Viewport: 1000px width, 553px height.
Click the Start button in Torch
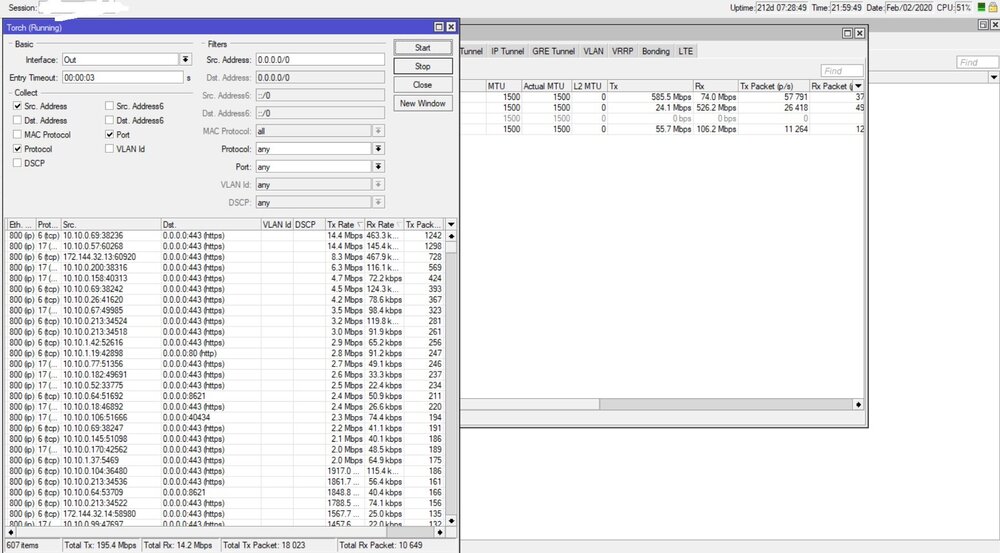tap(423, 48)
